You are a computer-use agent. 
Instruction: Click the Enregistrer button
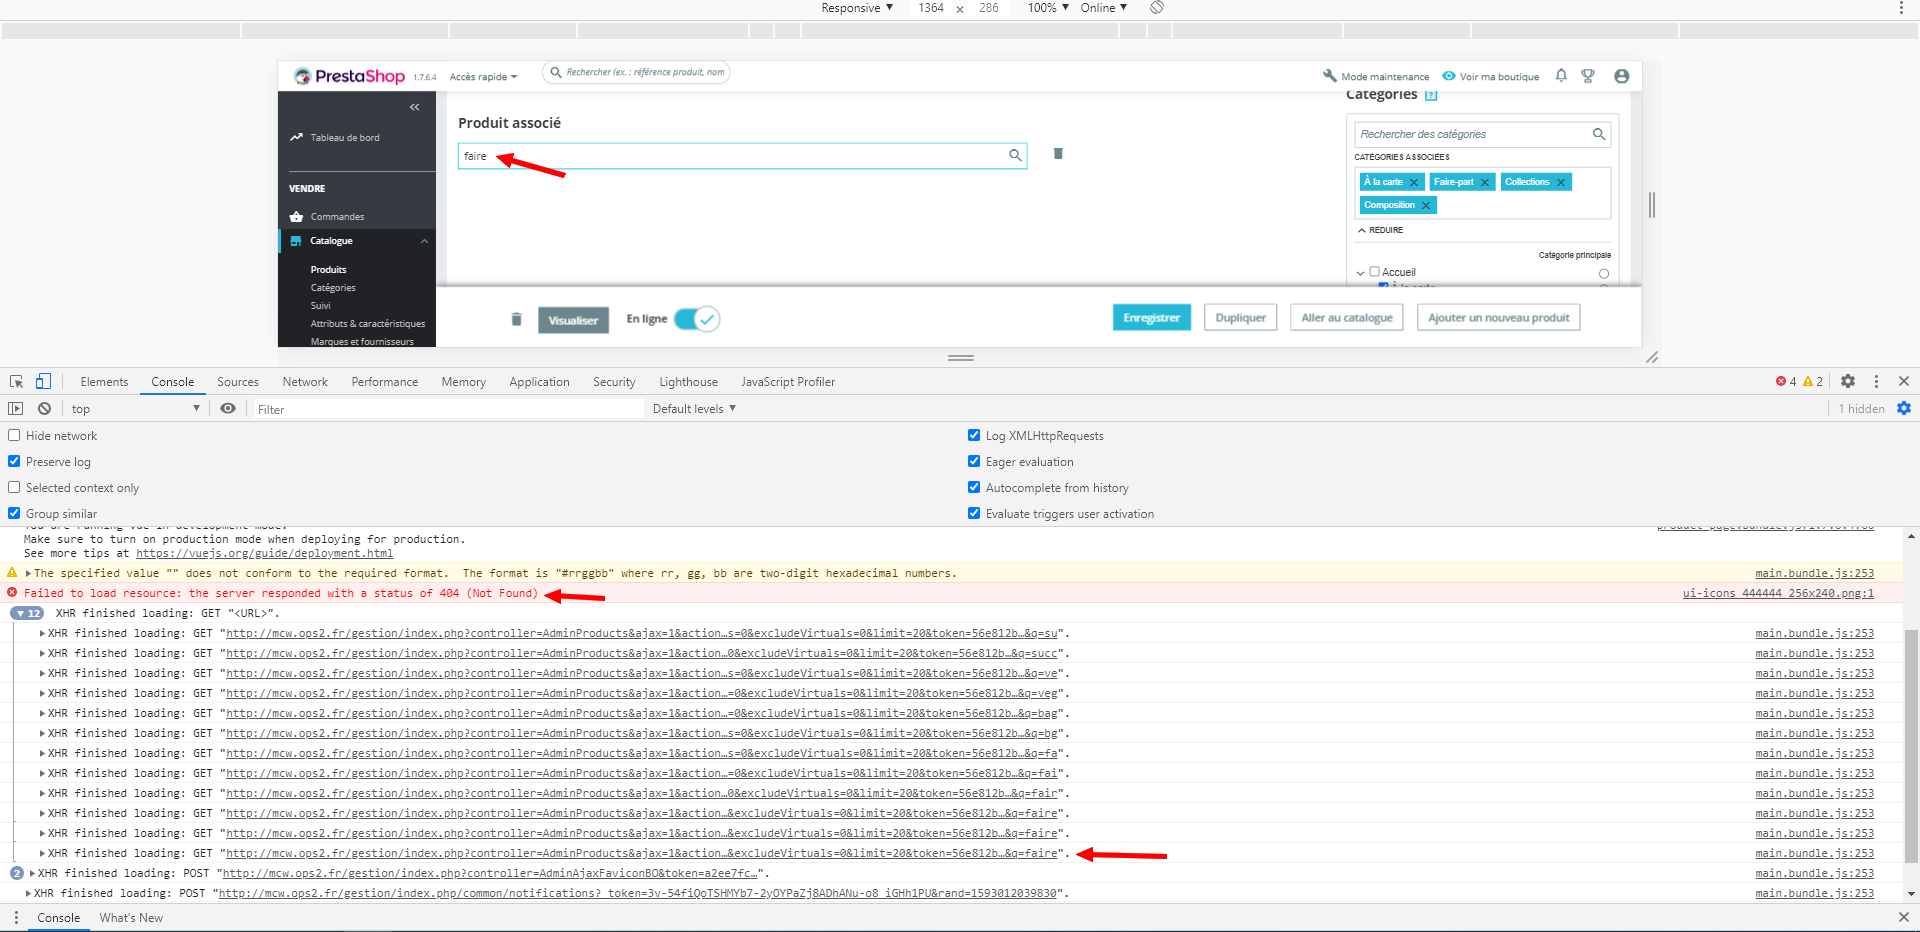(1152, 318)
